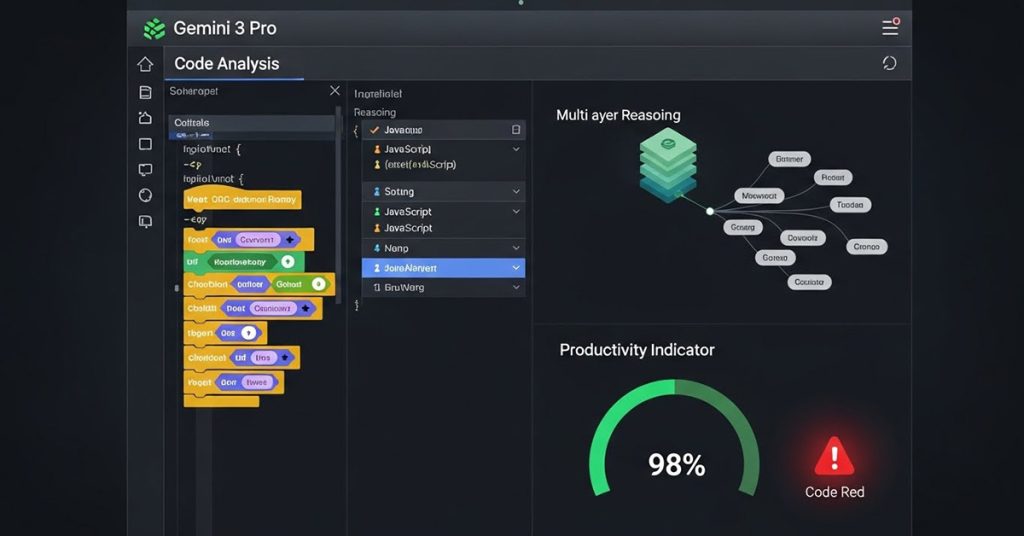Click the icon in the GruWarg row

tap(377, 287)
